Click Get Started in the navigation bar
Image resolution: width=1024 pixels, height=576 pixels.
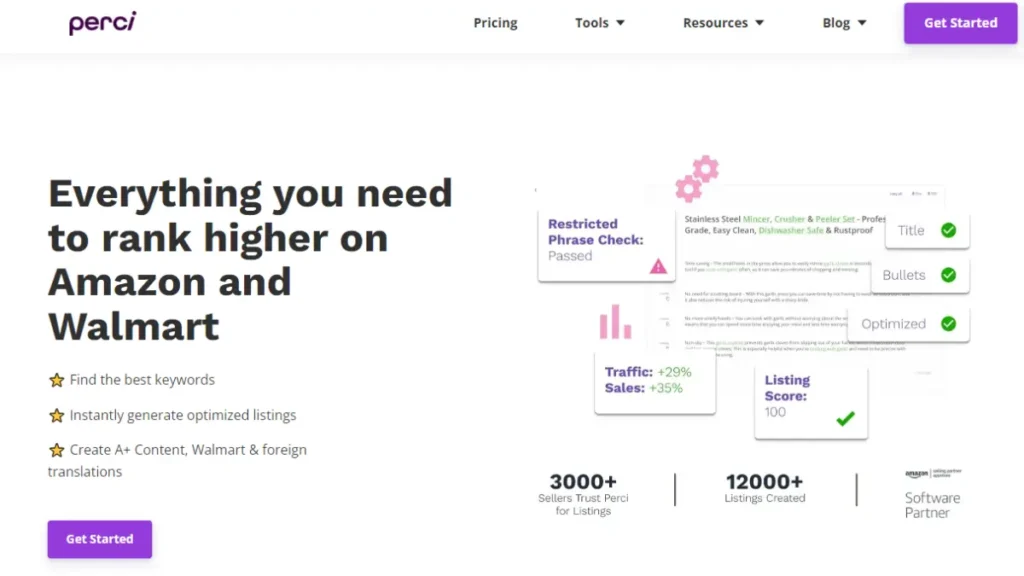click(x=960, y=23)
